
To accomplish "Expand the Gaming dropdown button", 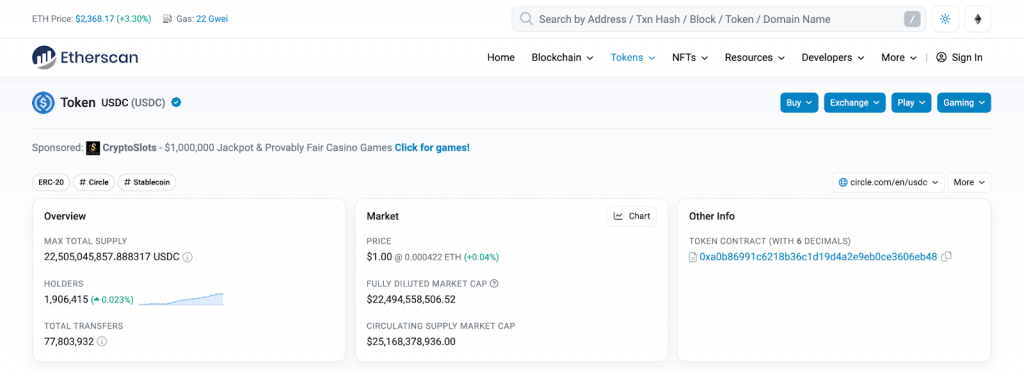I will click(x=964, y=103).
